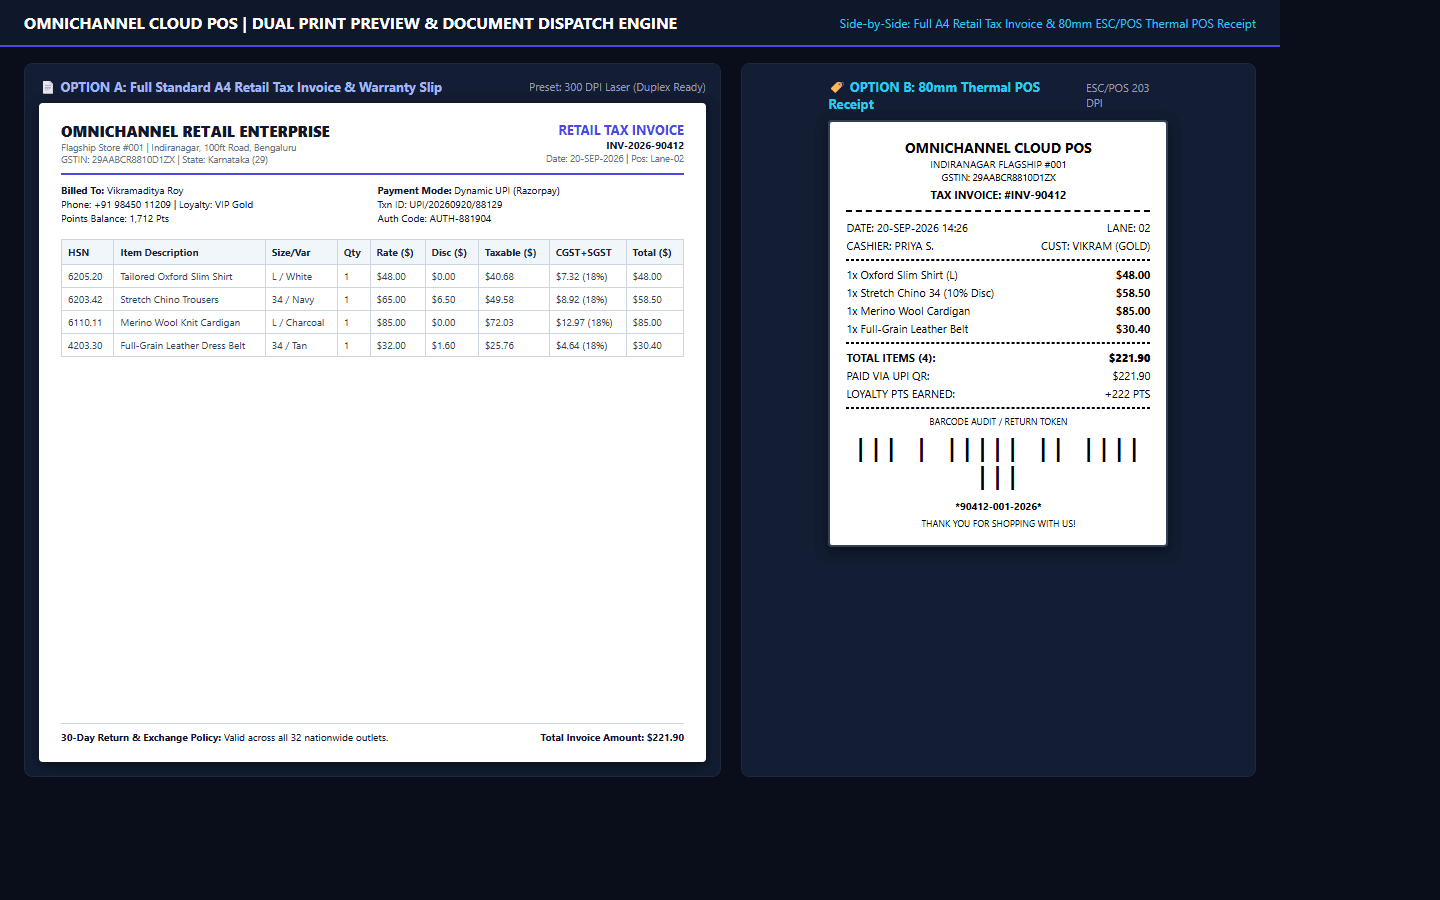Click 'Merino Wool Knit Cardigan' table row
The height and width of the screenshot is (900, 1440).
click(372, 322)
